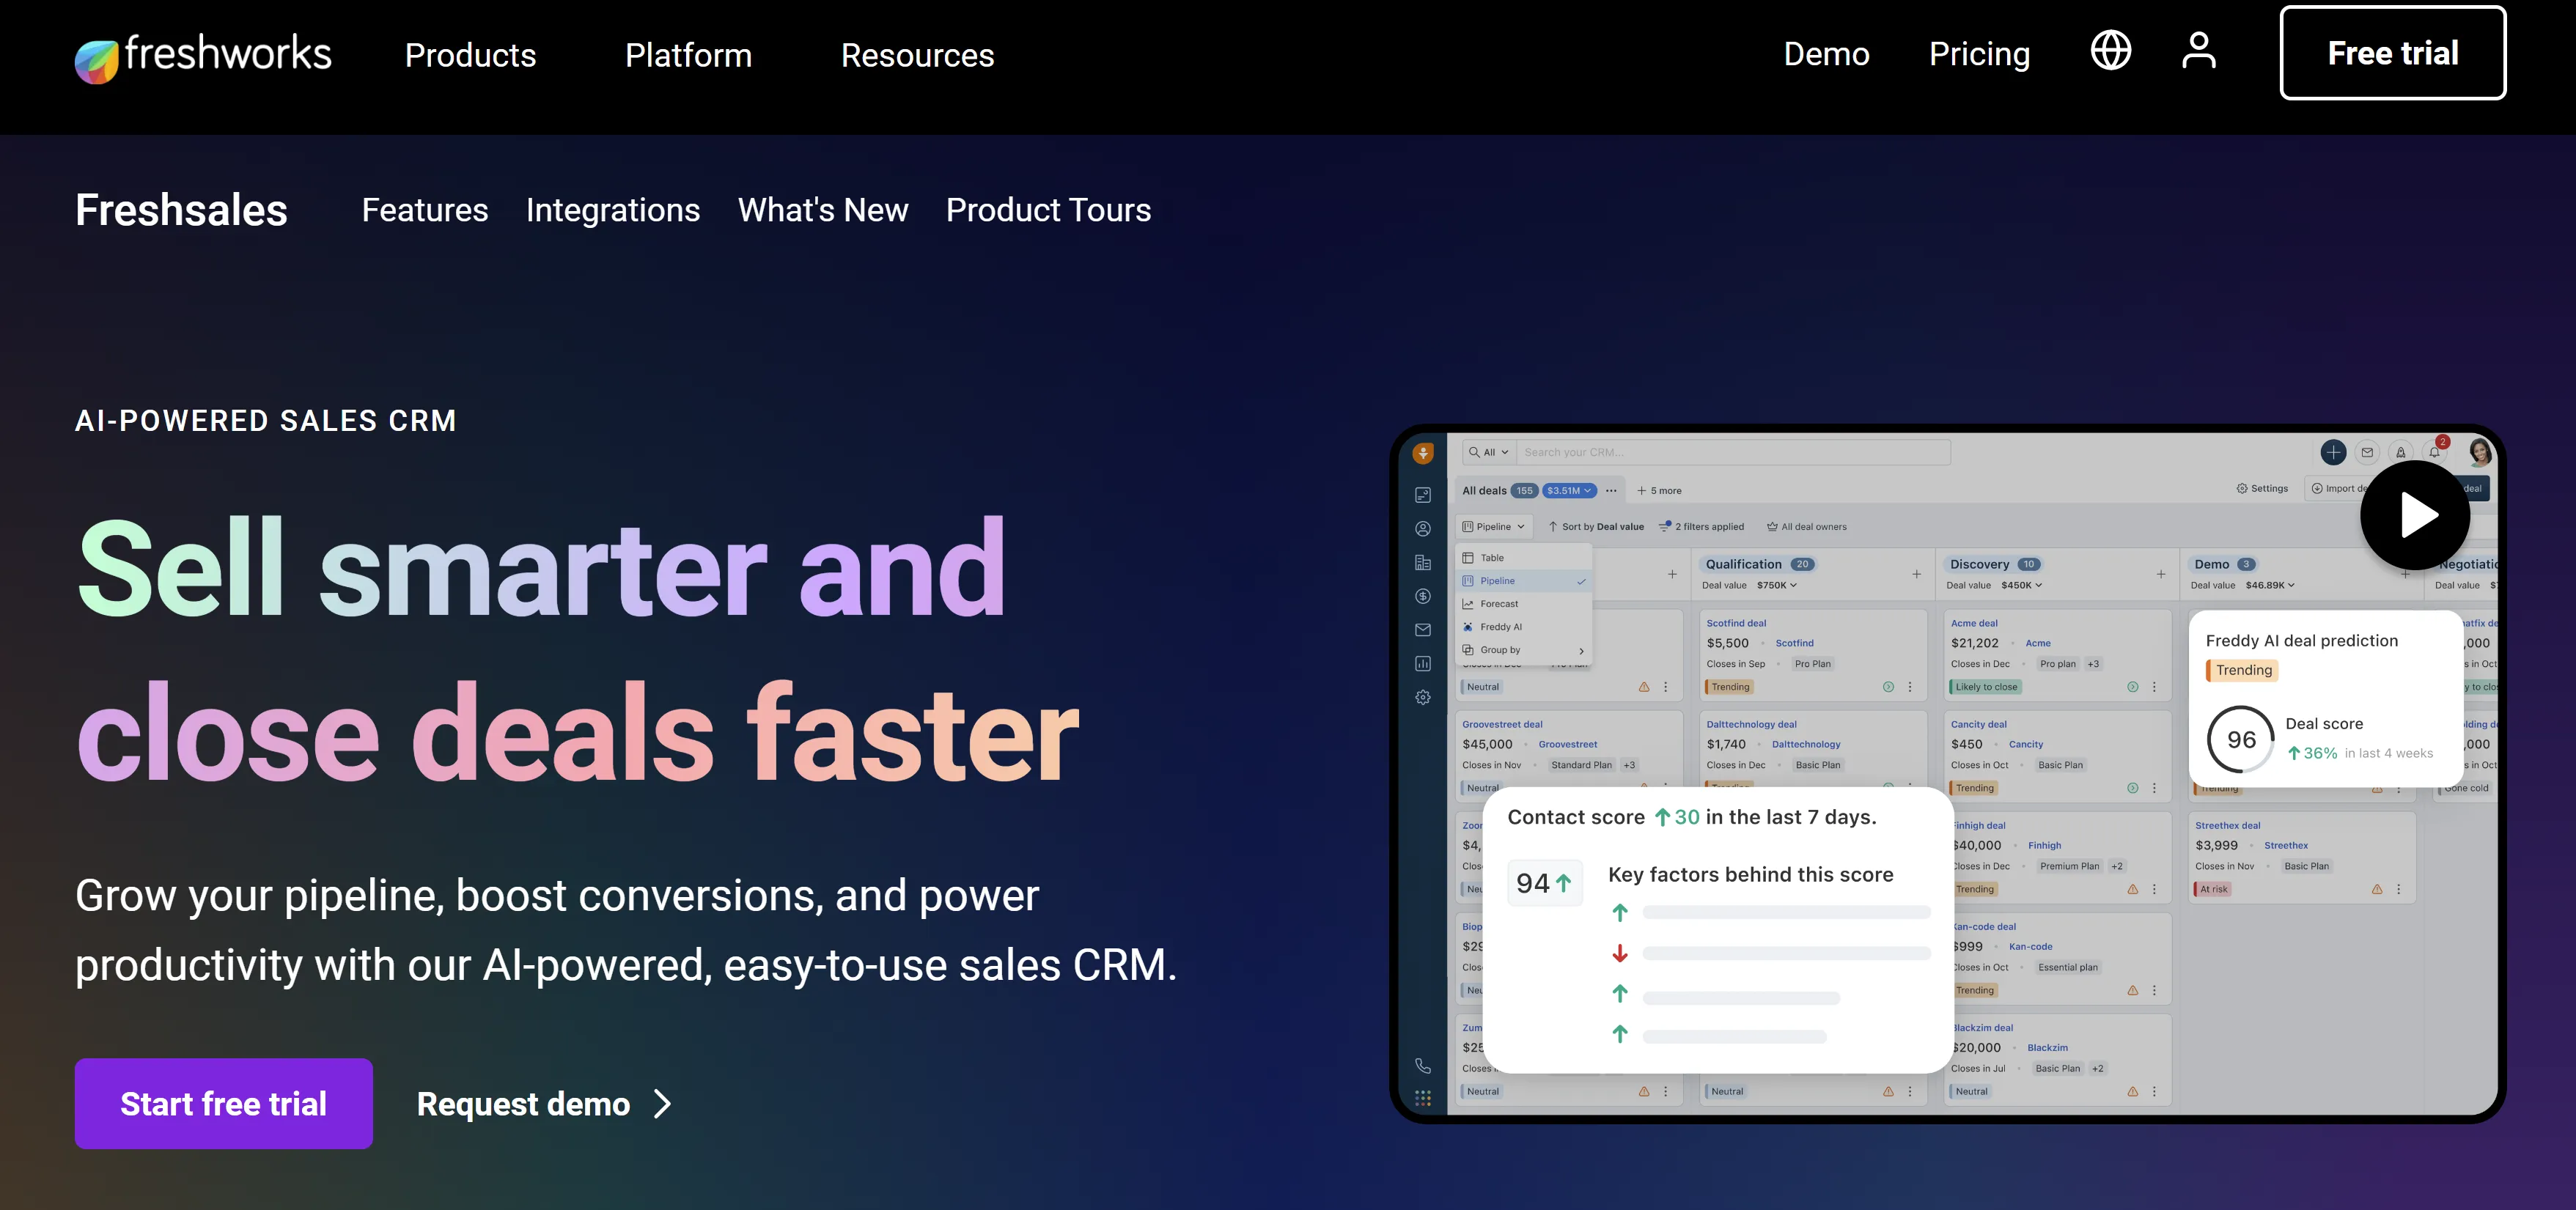The height and width of the screenshot is (1210, 2576).
Task: Click the Free trial button
Action: [x=2392, y=53]
